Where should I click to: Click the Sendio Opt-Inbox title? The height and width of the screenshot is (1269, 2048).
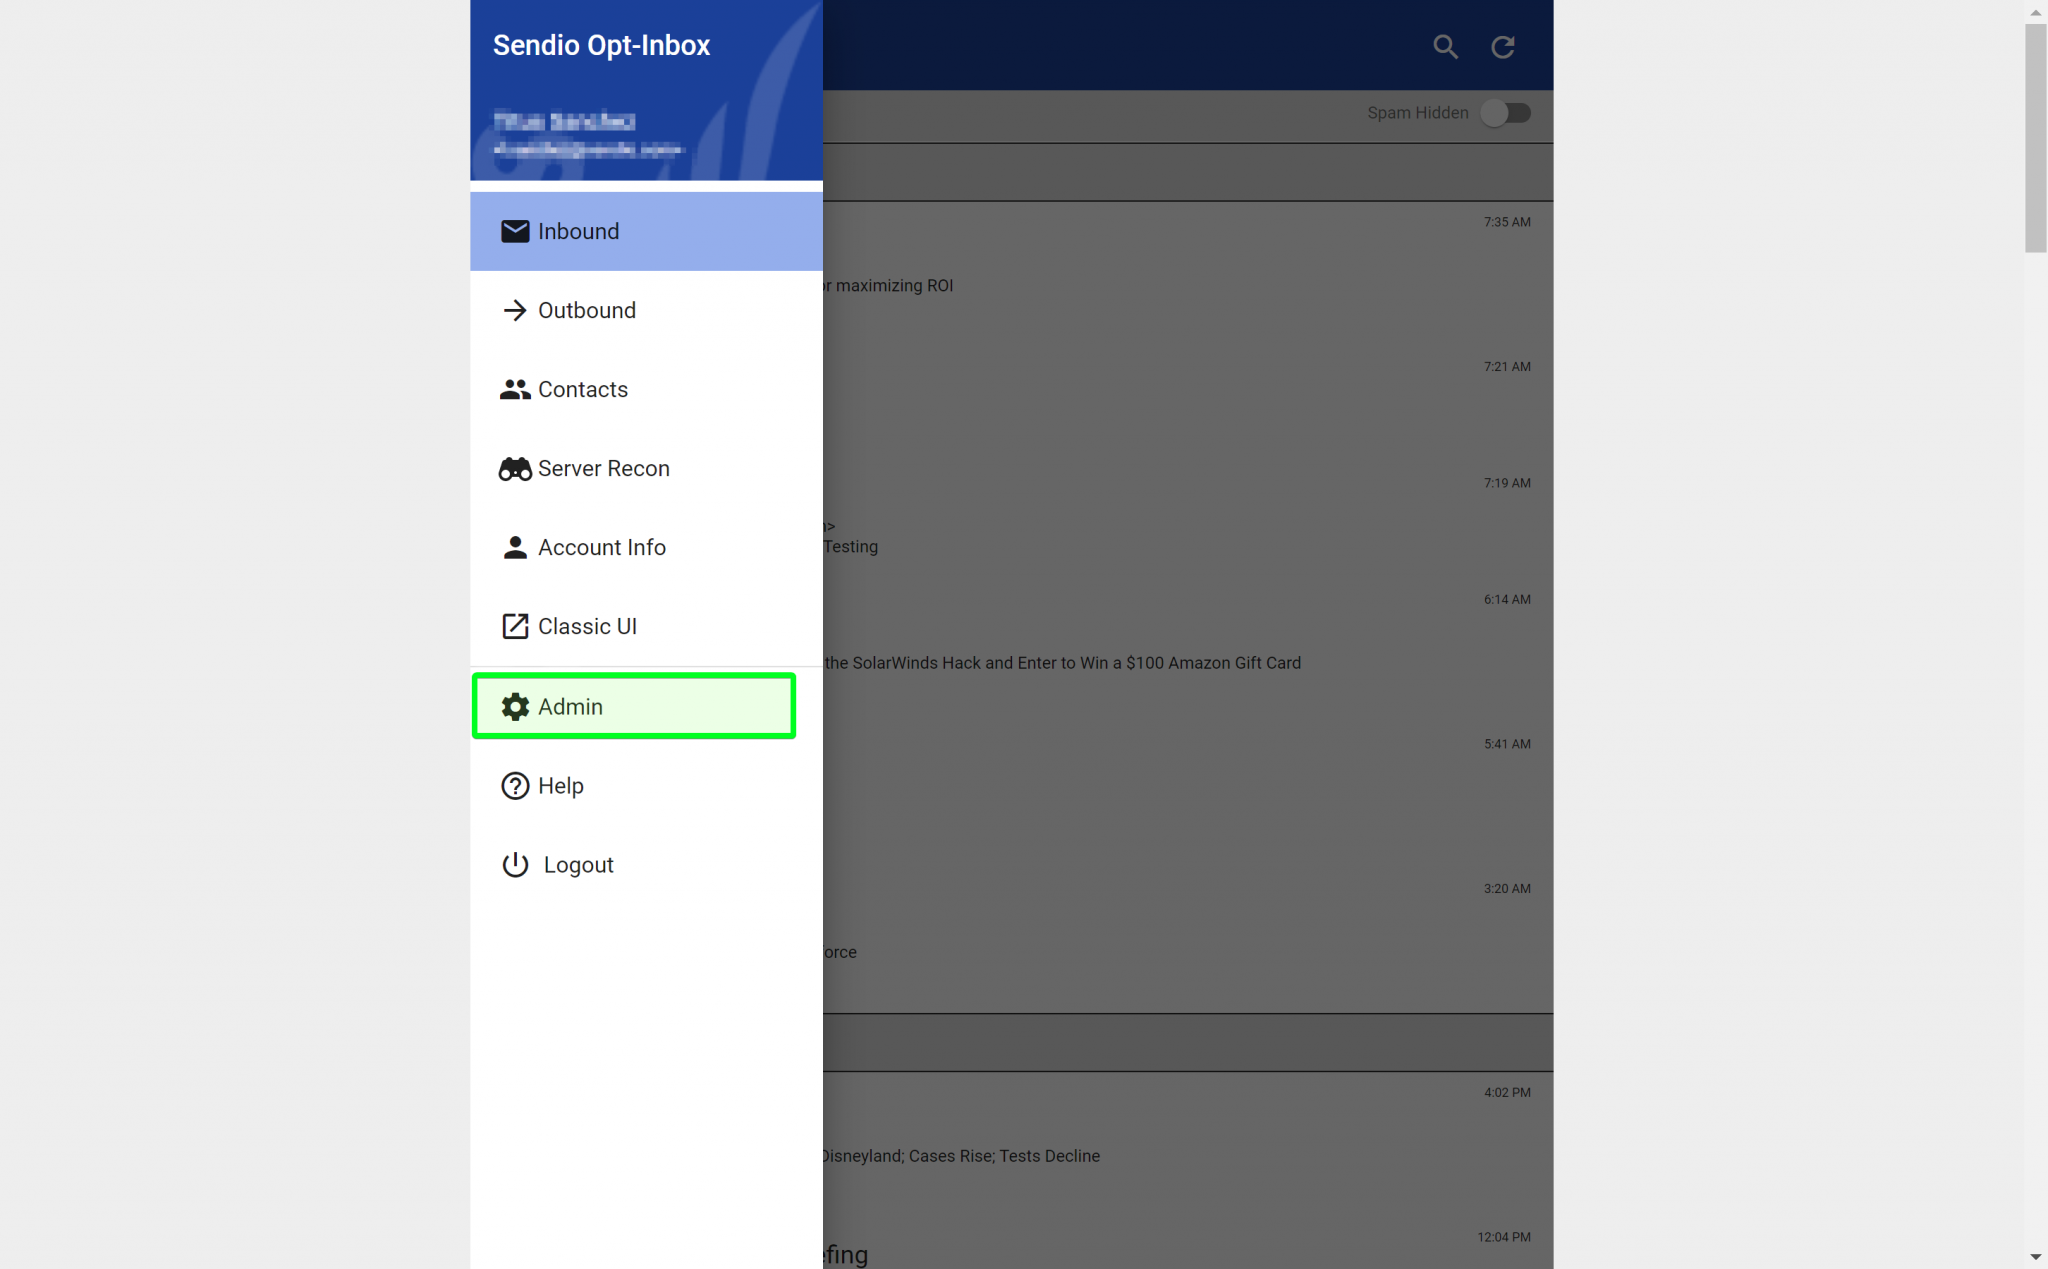click(x=601, y=44)
